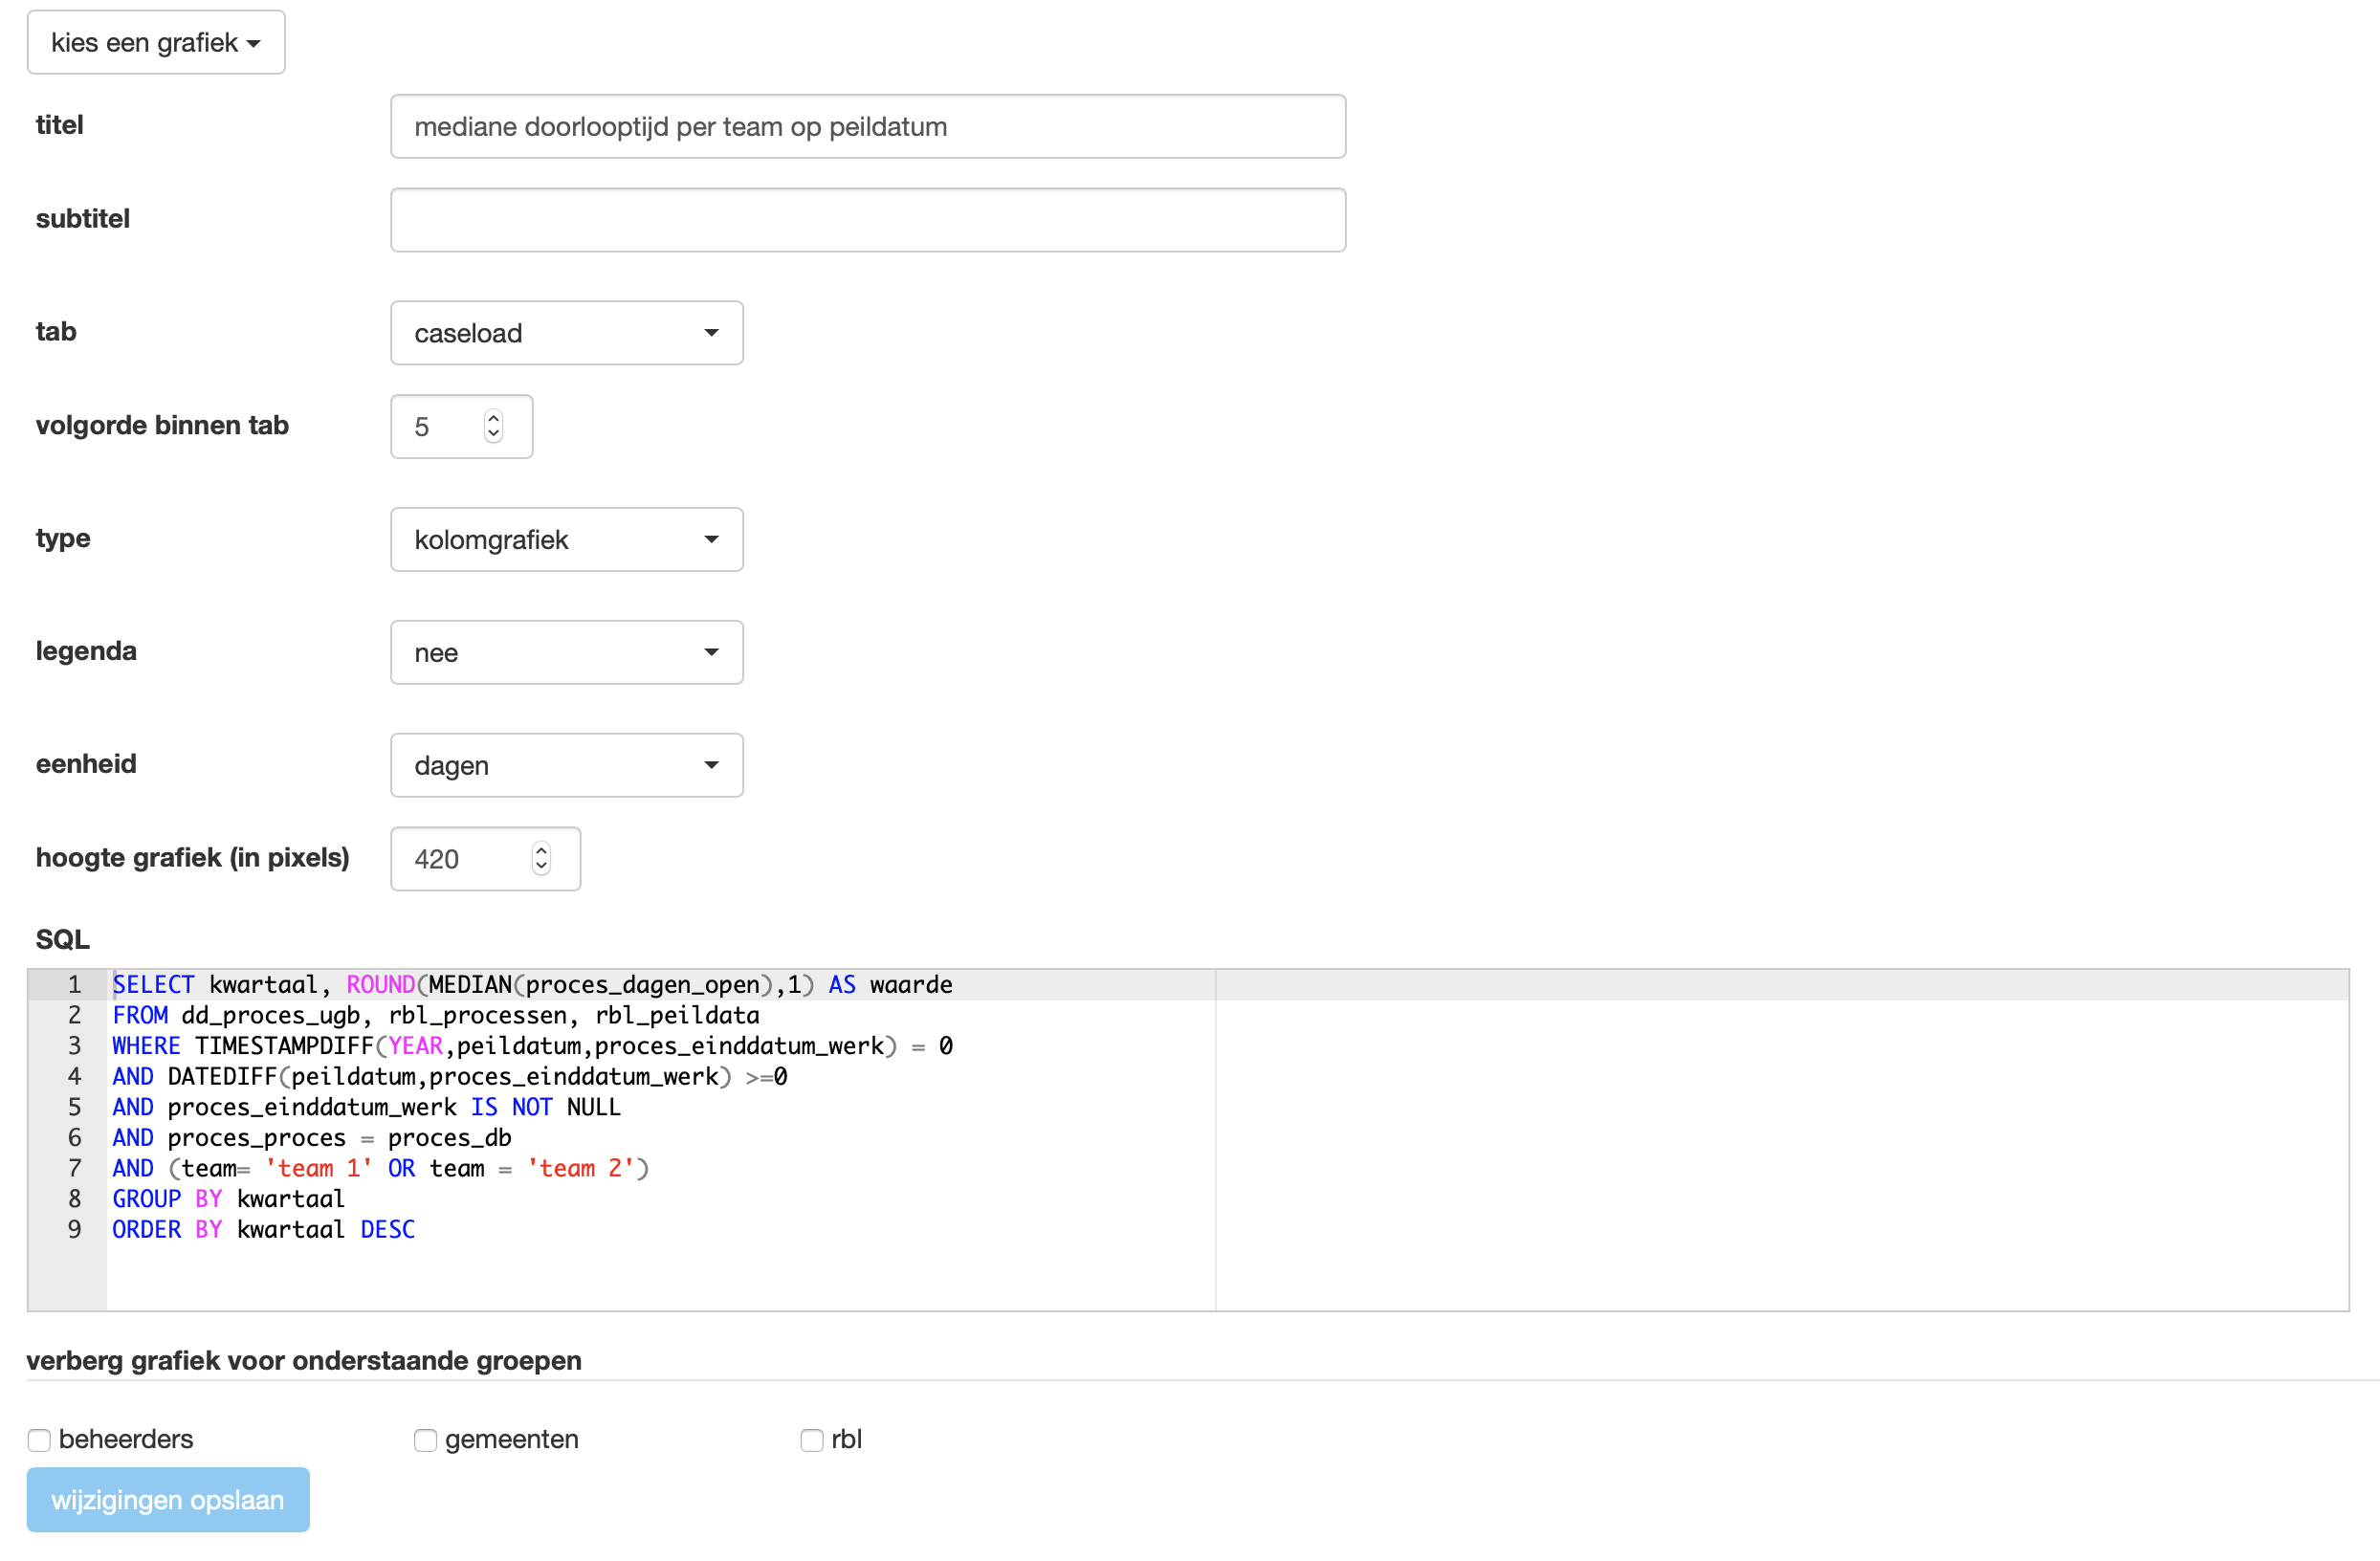The height and width of the screenshot is (1561, 2380).
Task: Click line number 9 in SQL gutter
Action: [75, 1230]
